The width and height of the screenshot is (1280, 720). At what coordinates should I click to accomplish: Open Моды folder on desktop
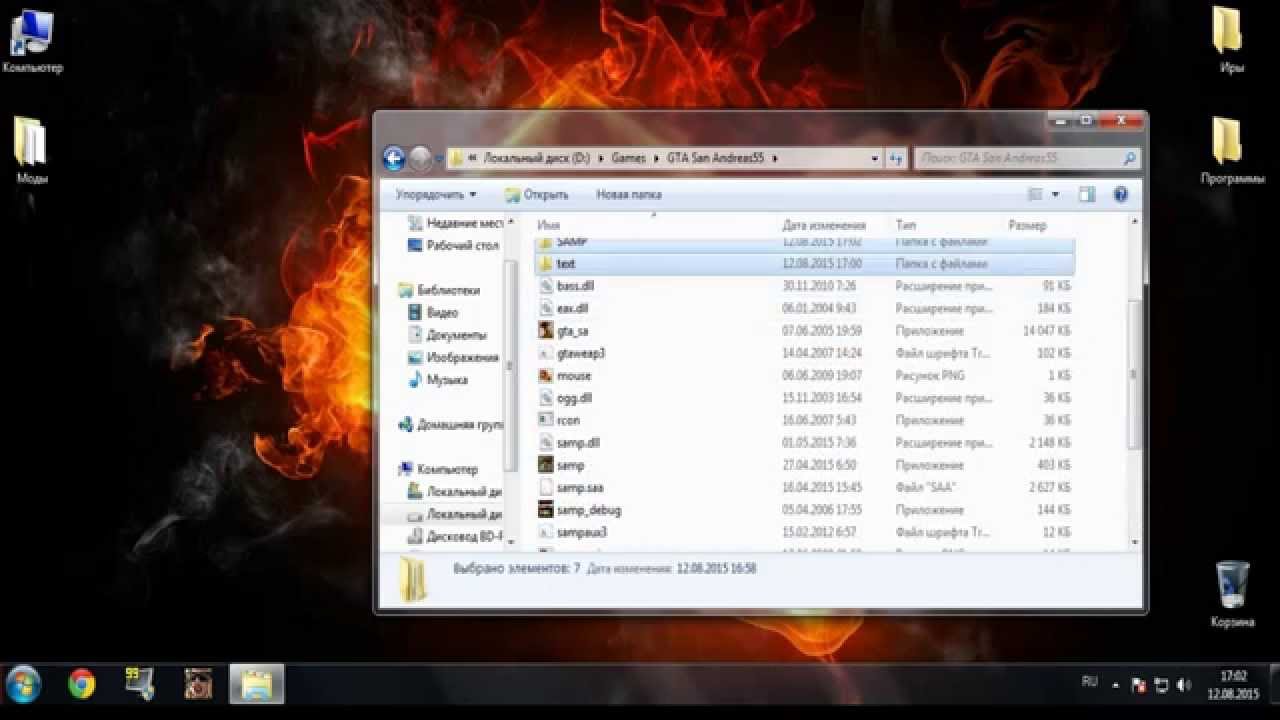(x=32, y=151)
